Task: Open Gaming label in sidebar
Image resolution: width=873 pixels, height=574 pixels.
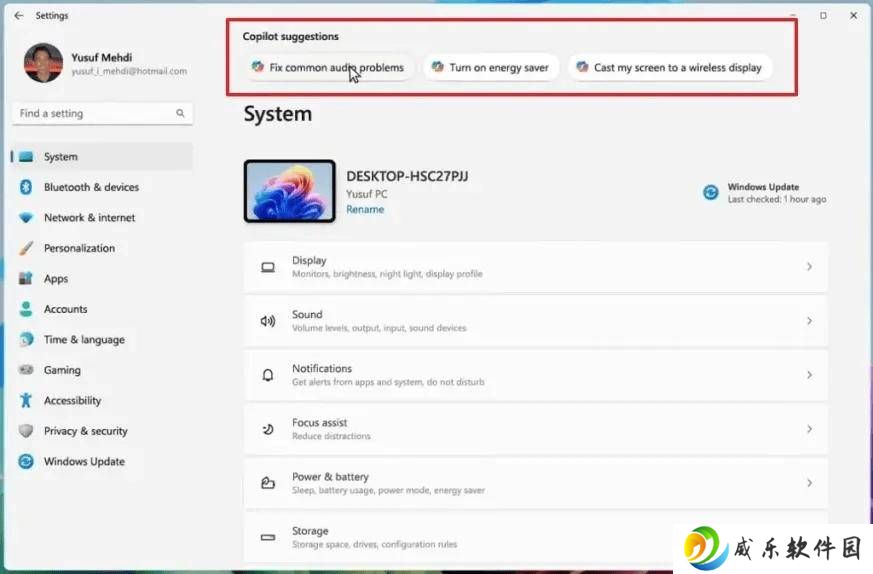Action: coord(62,370)
